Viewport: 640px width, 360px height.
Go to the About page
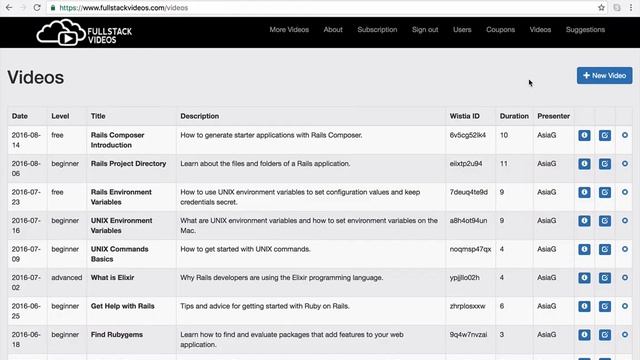(333, 30)
